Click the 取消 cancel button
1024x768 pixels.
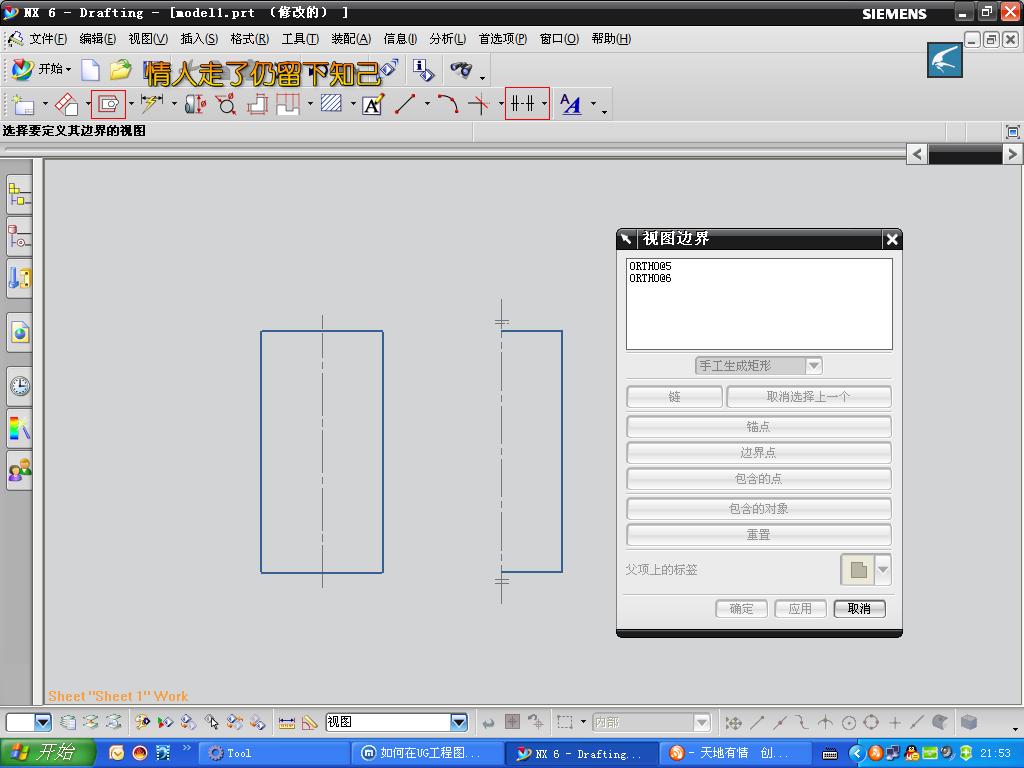pyautogui.click(x=859, y=609)
